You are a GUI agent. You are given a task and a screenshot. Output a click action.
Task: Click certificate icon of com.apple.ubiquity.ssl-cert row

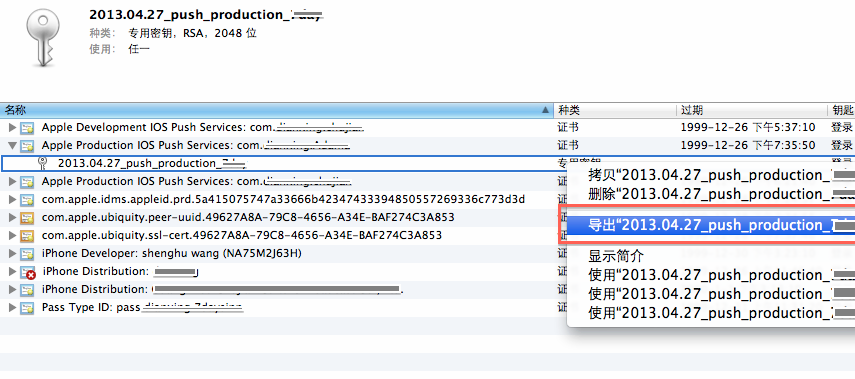27,236
